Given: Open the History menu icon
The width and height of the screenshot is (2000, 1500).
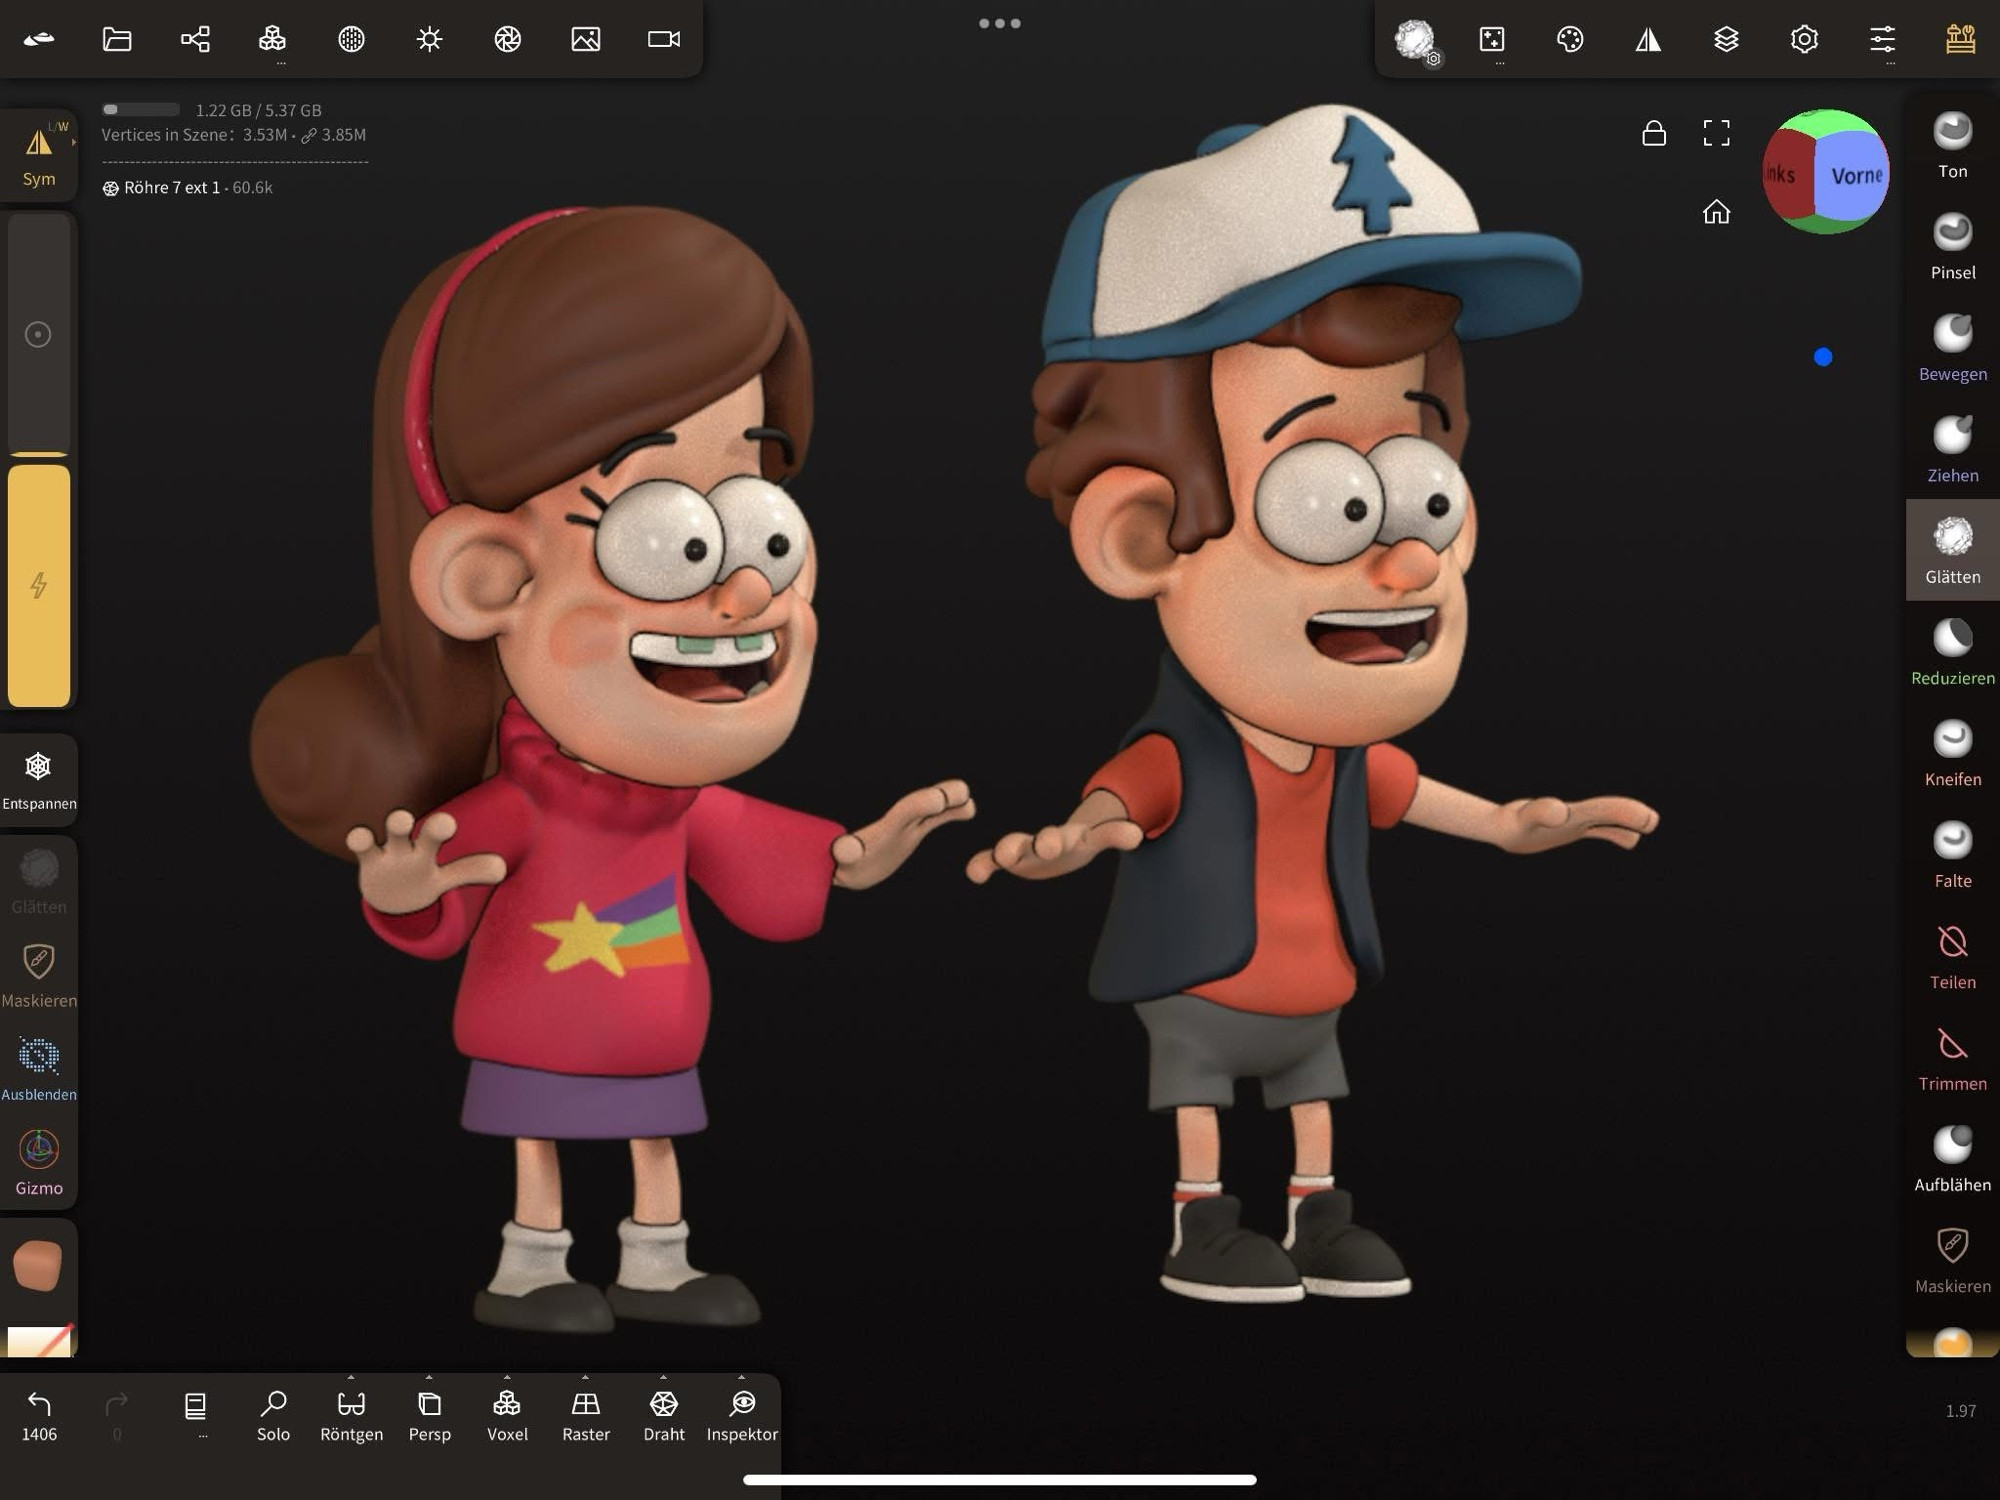Looking at the screenshot, I should pos(1960,39).
